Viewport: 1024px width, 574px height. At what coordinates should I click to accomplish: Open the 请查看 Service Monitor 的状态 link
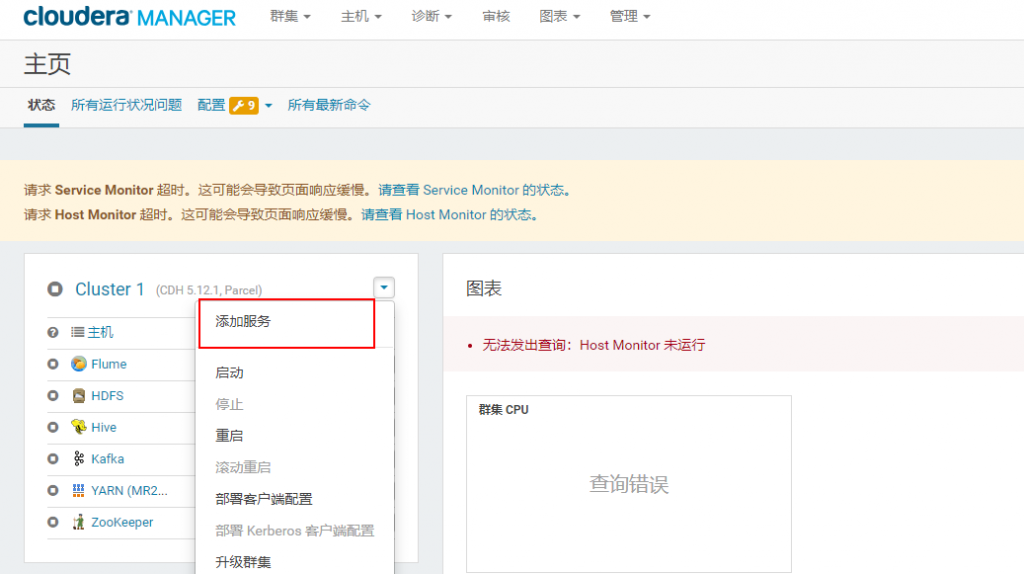point(474,190)
